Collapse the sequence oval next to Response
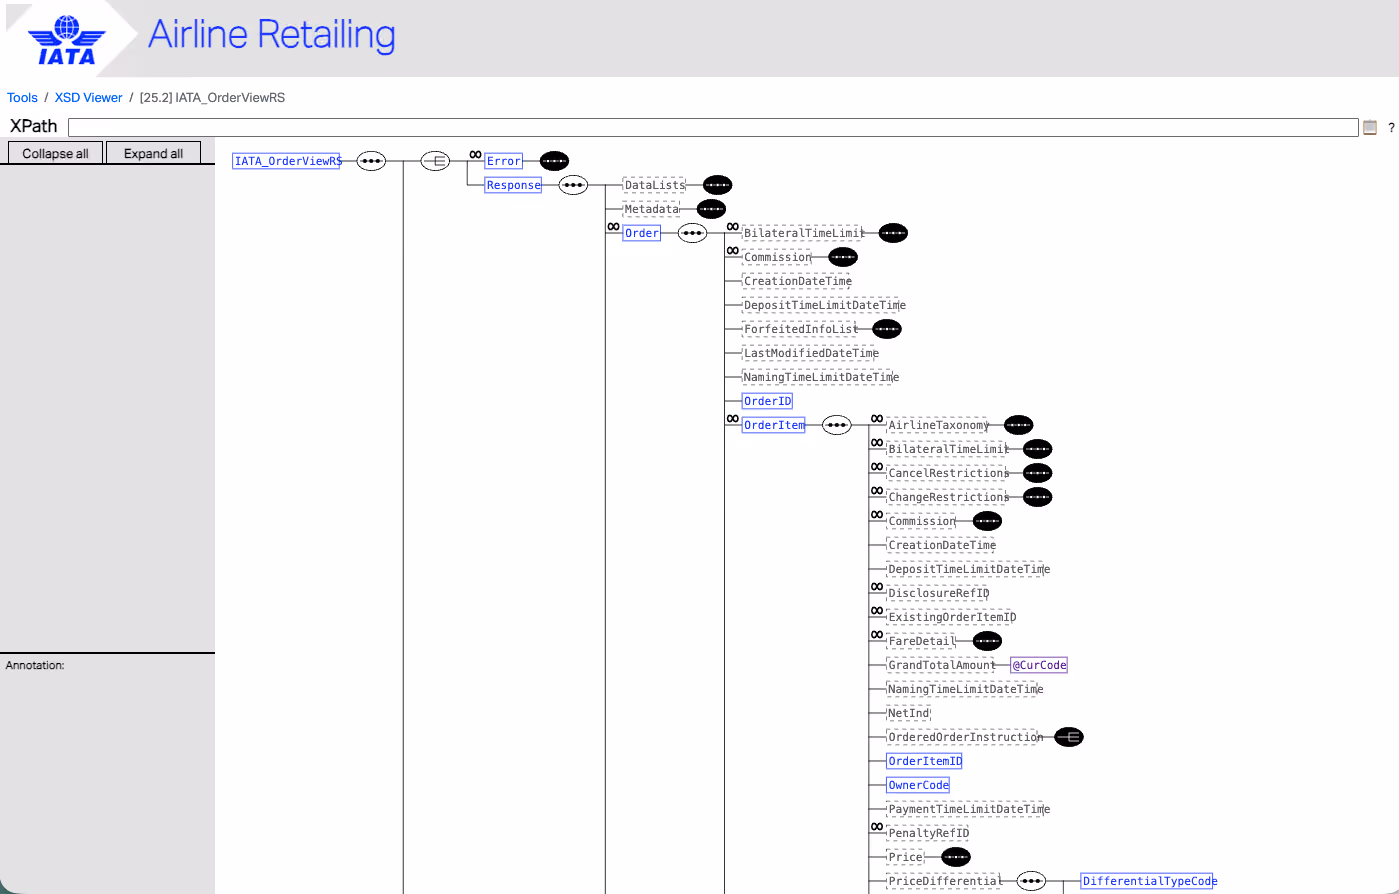Screen dimensions: 1399x894 tap(573, 185)
